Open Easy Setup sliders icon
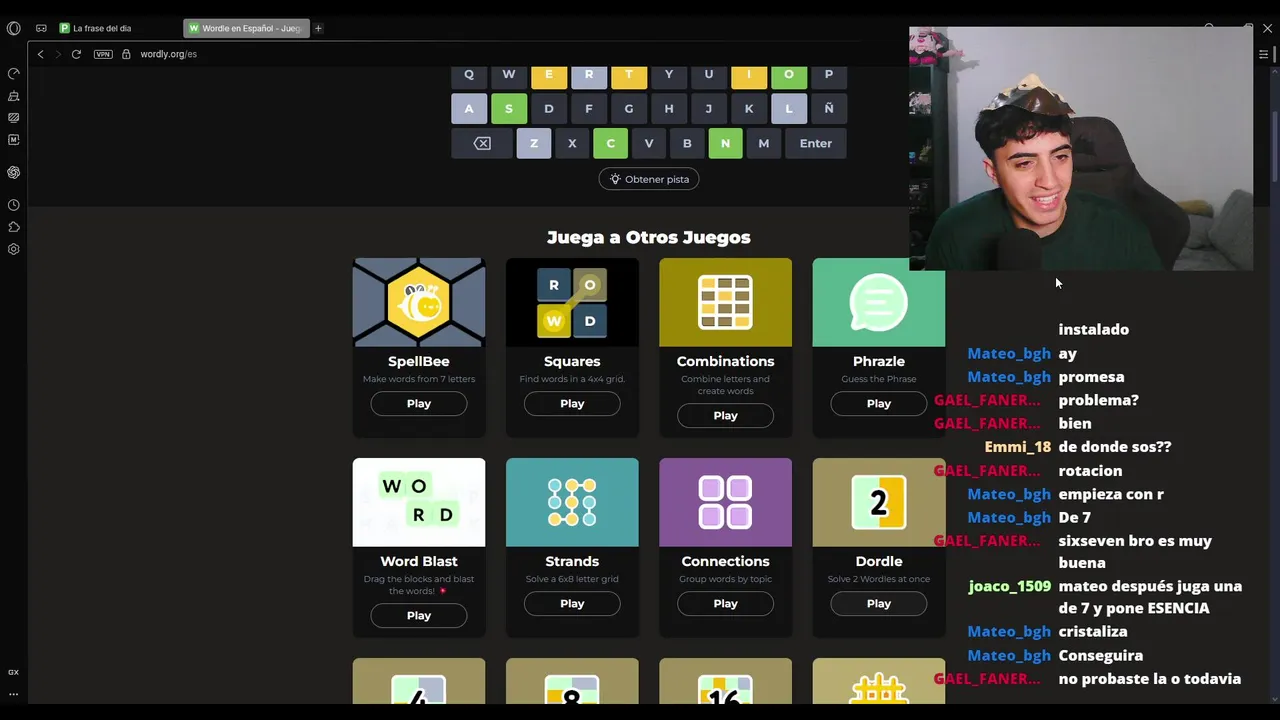 [x=1263, y=54]
